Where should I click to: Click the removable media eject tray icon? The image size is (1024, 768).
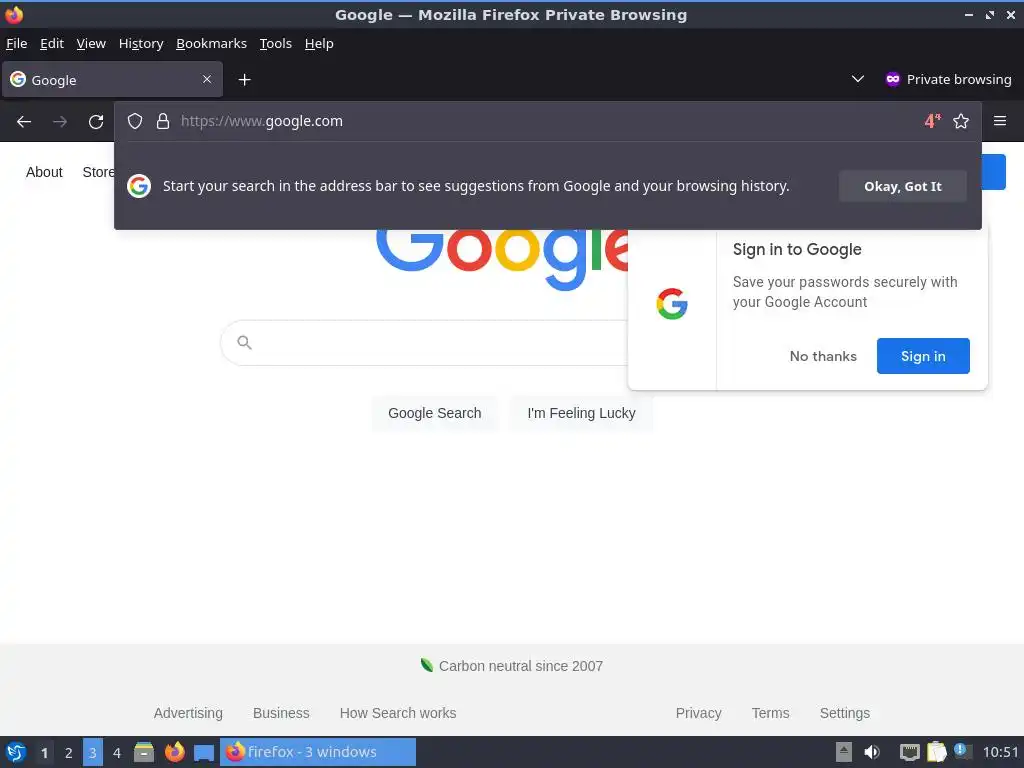tap(844, 752)
